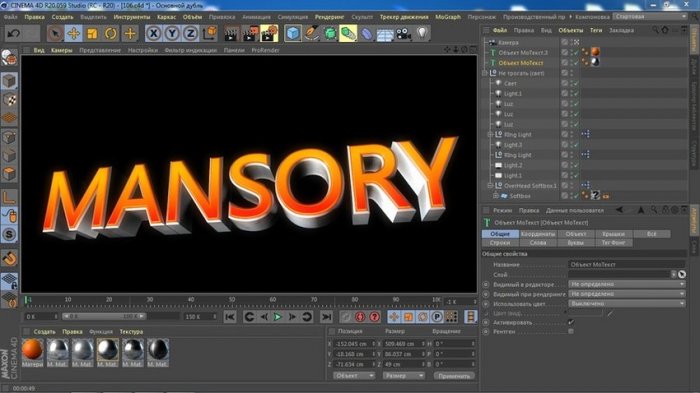
Task: Jump to the end of animation
Action: point(327,317)
